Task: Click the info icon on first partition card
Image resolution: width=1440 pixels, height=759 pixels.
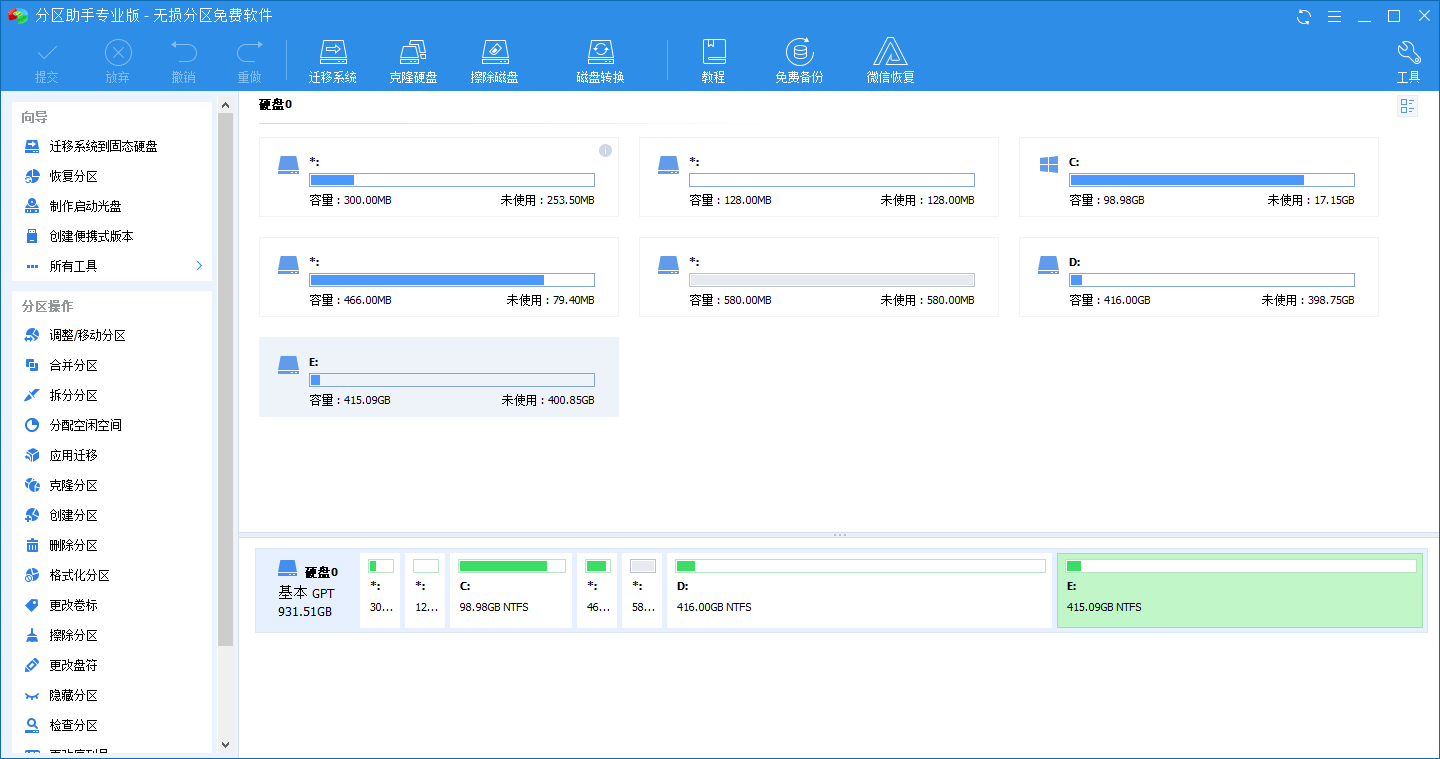Action: (x=605, y=151)
